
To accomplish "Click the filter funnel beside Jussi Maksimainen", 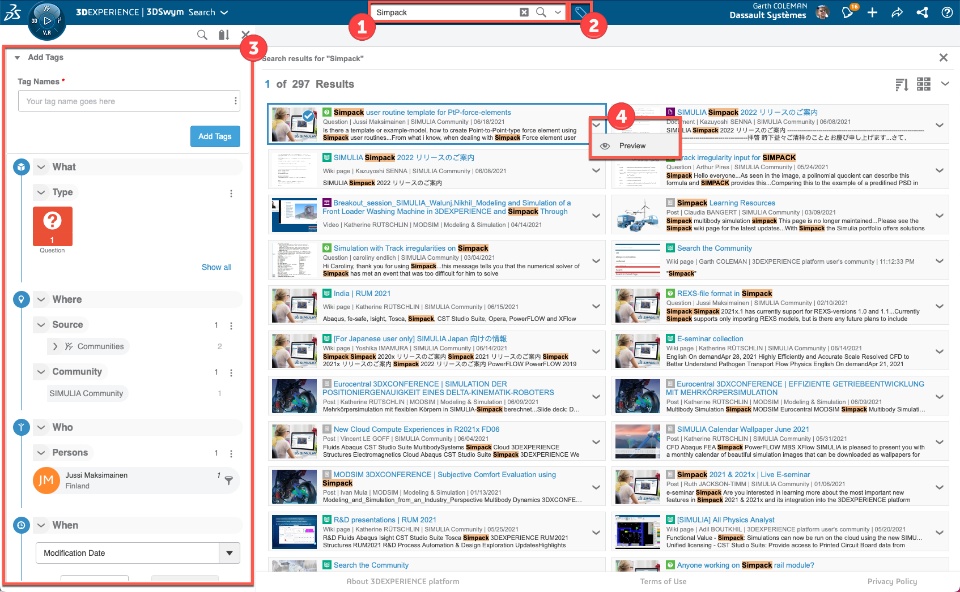I will 229,481.
